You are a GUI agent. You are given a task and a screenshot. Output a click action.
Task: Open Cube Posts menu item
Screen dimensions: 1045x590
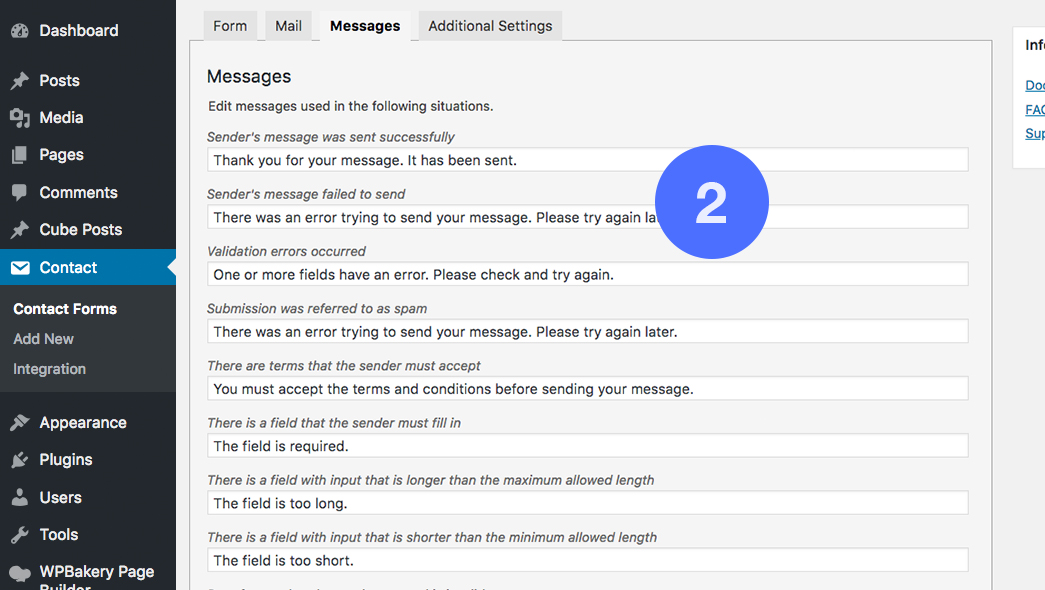(x=80, y=230)
